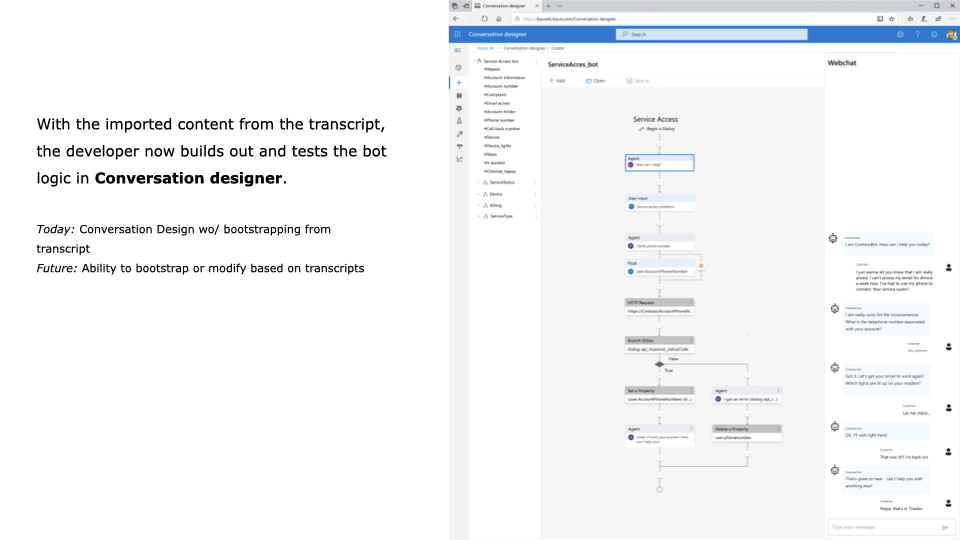The width and height of the screenshot is (960, 540).
Task: Go to the browser Home icon
Action: (x=499, y=19)
